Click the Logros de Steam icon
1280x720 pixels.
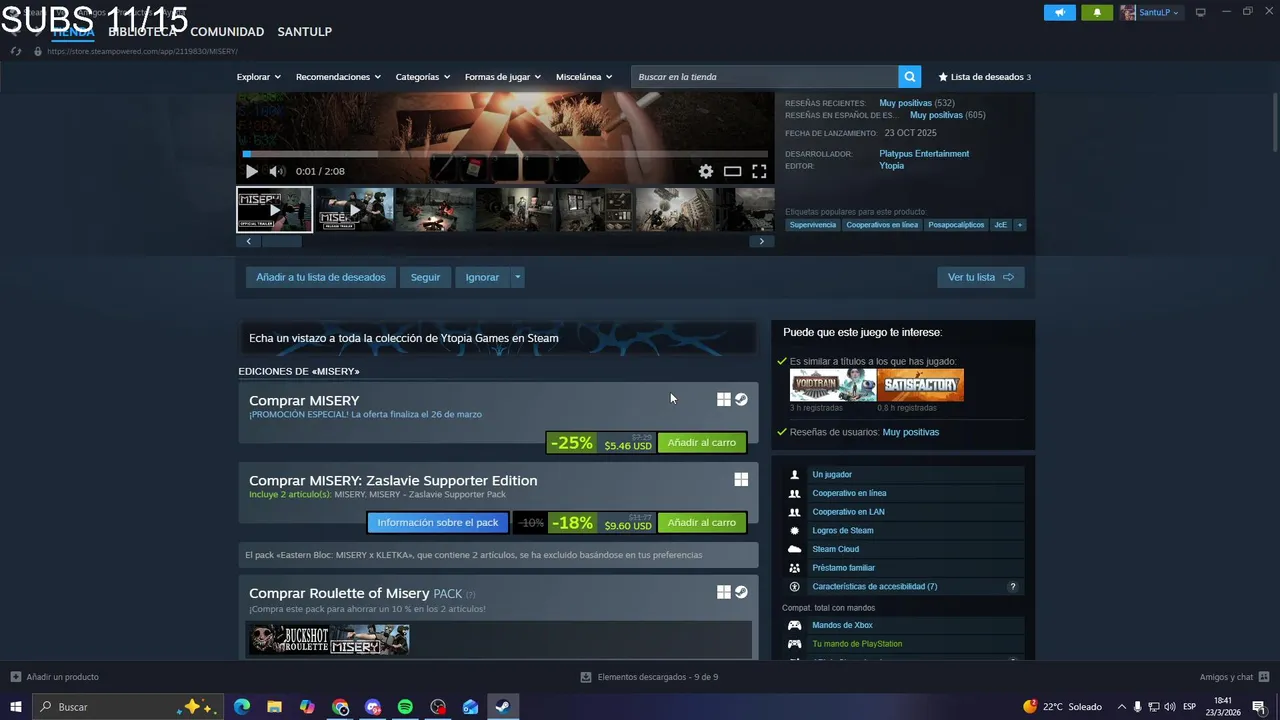(x=794, y=530)
